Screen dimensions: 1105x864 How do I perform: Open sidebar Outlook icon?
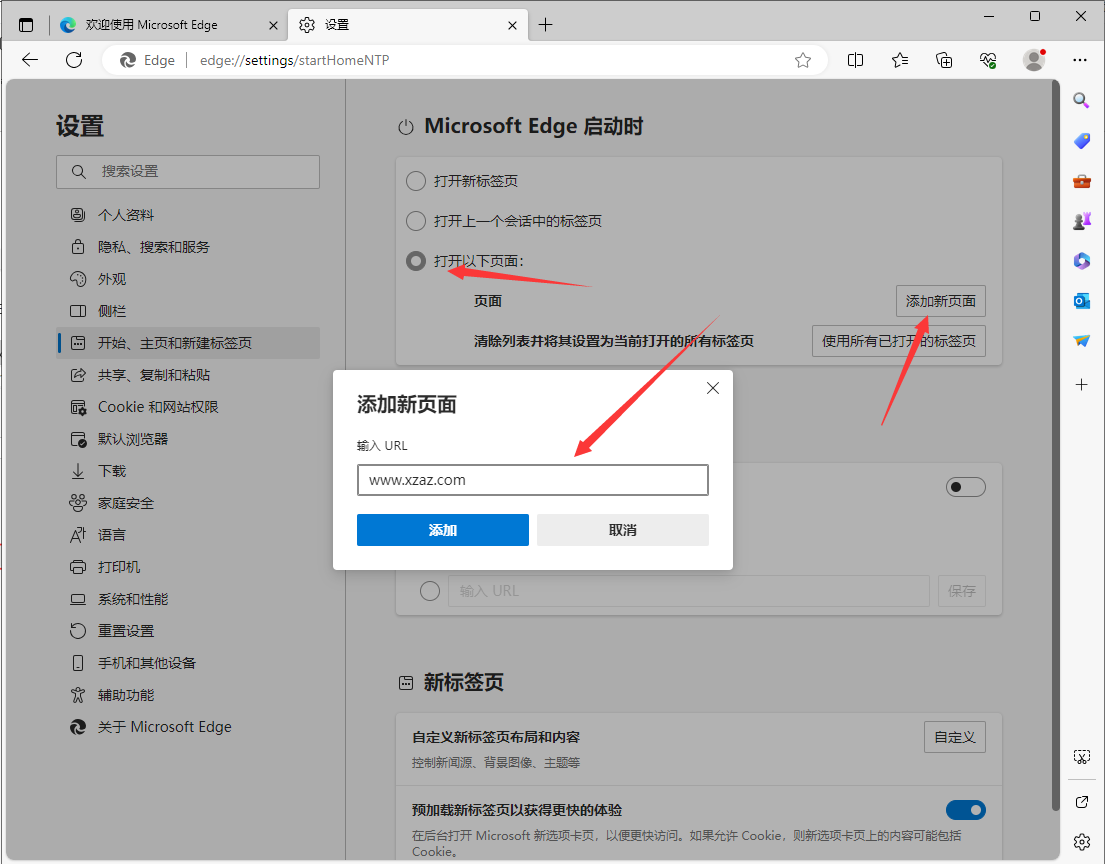(x=1082, y=301)
